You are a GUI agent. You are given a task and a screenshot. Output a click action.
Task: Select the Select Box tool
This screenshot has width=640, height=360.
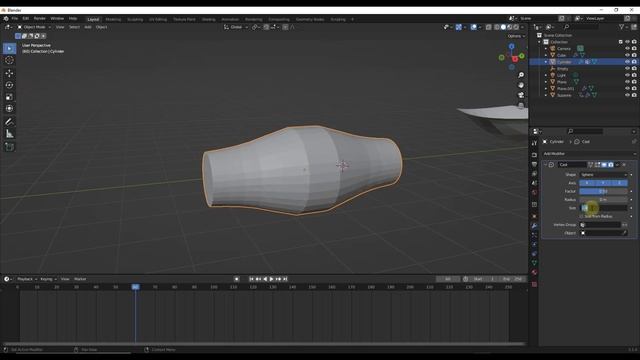9,49
